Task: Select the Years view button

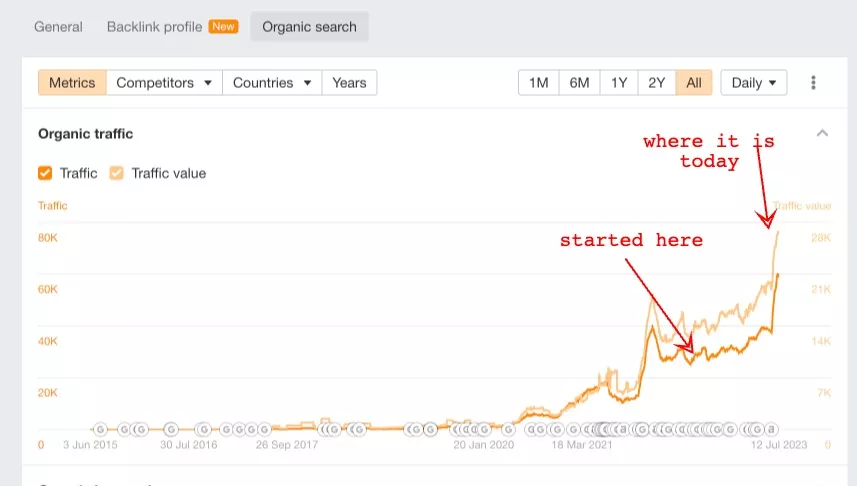Action: (x=349, y=83)
